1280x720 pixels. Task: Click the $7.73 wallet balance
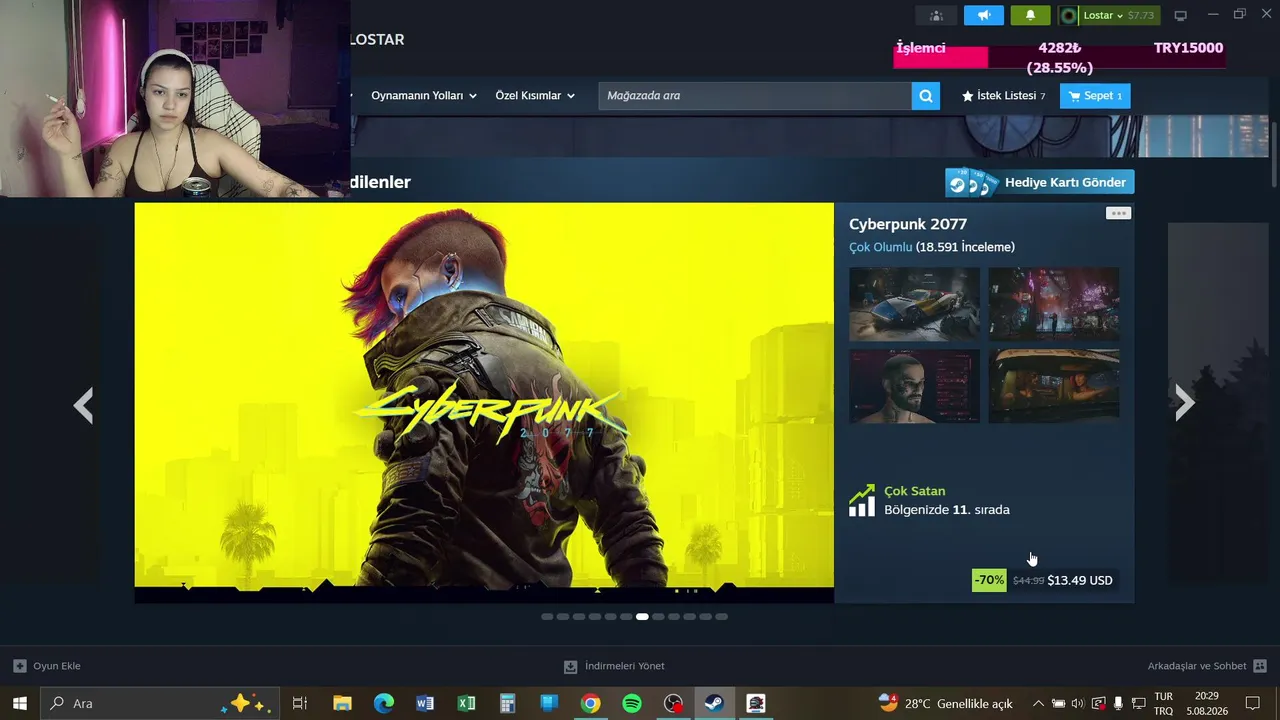click(1141, 16)
